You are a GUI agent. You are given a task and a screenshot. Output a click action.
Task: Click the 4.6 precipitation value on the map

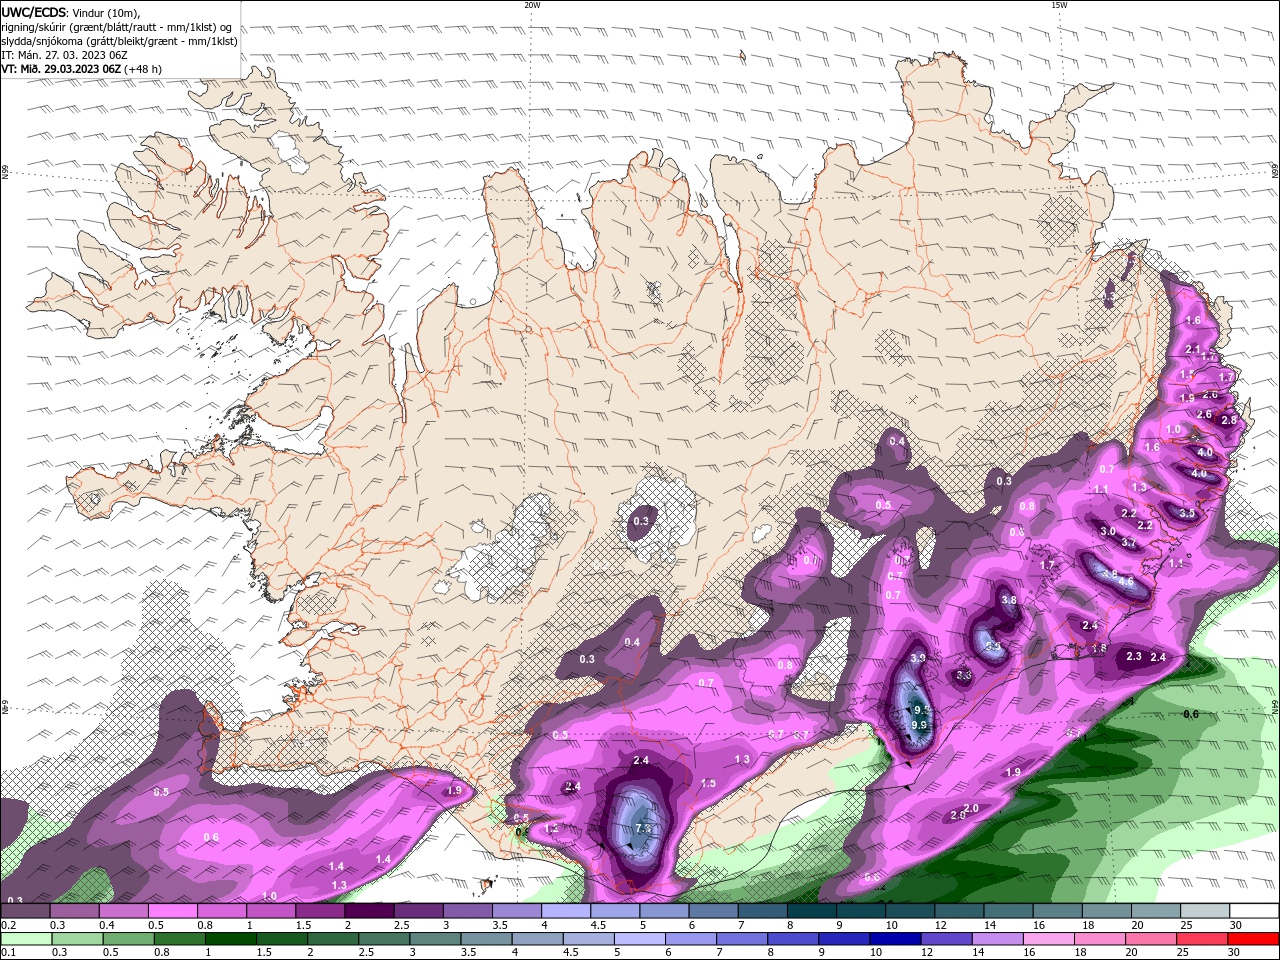click(x=1126, y=581)
